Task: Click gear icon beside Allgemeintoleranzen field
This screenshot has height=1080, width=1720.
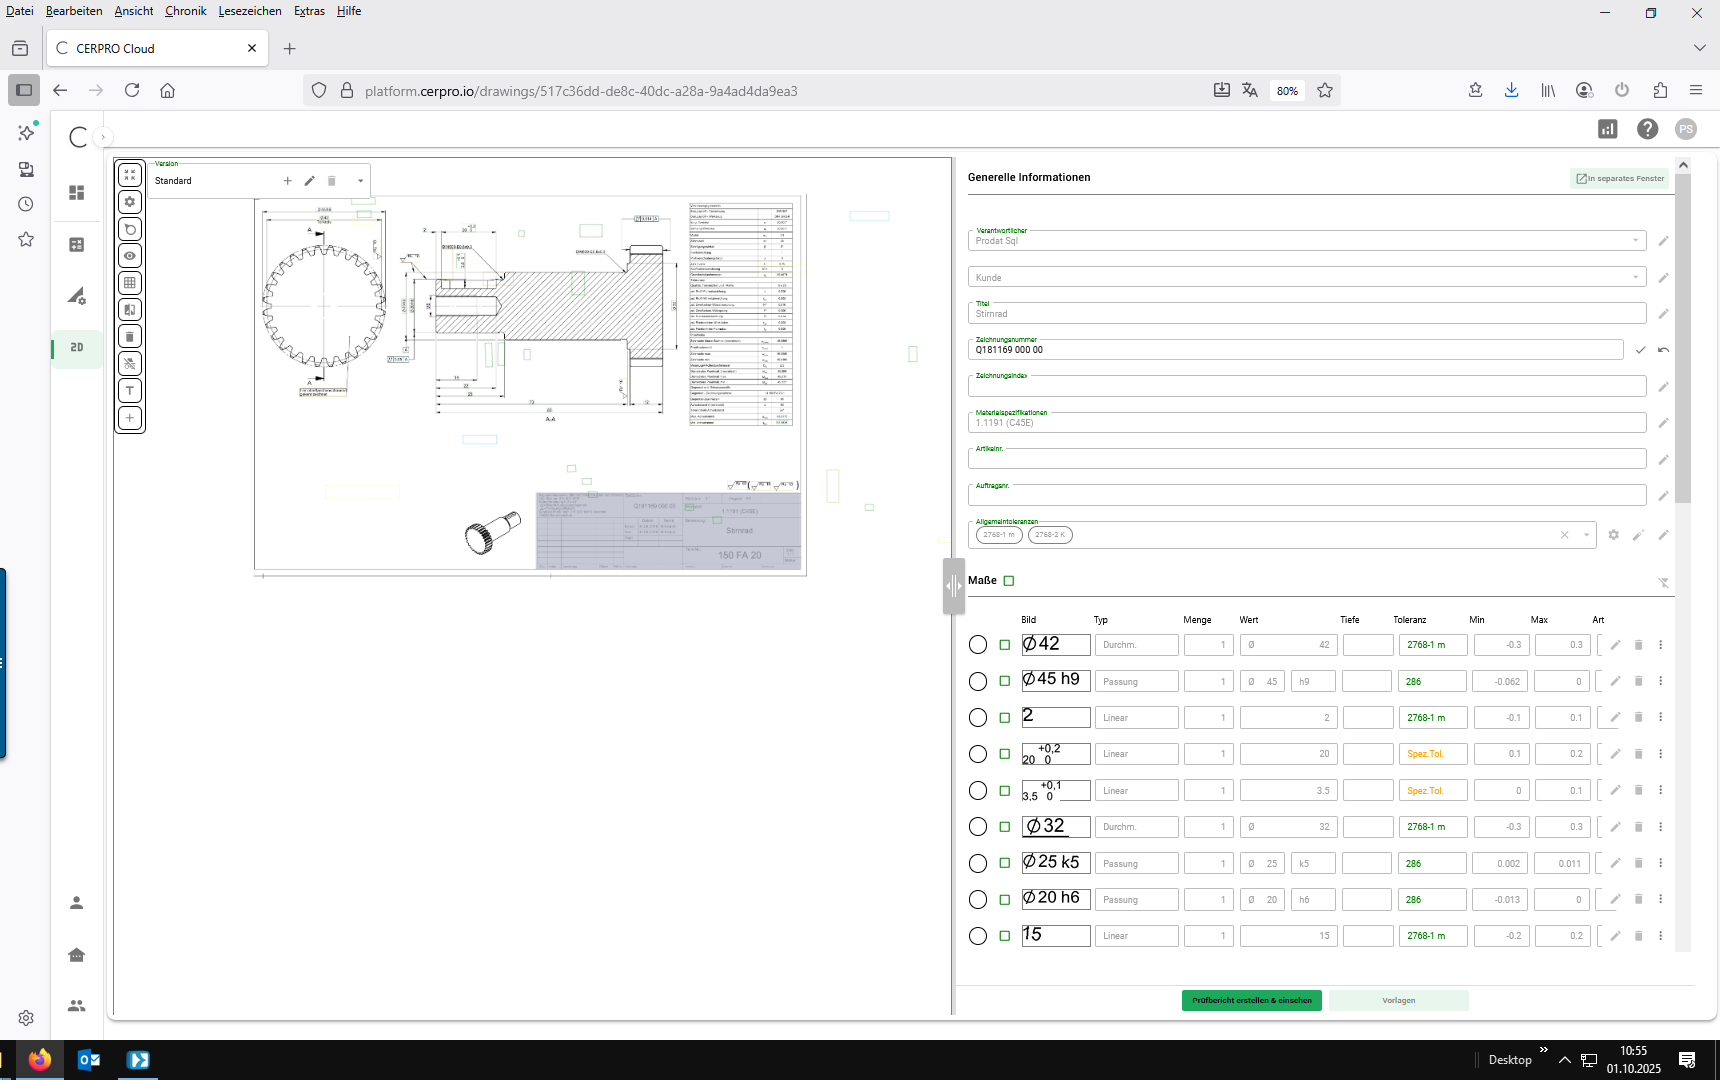Action: [x=1613, y=535]
